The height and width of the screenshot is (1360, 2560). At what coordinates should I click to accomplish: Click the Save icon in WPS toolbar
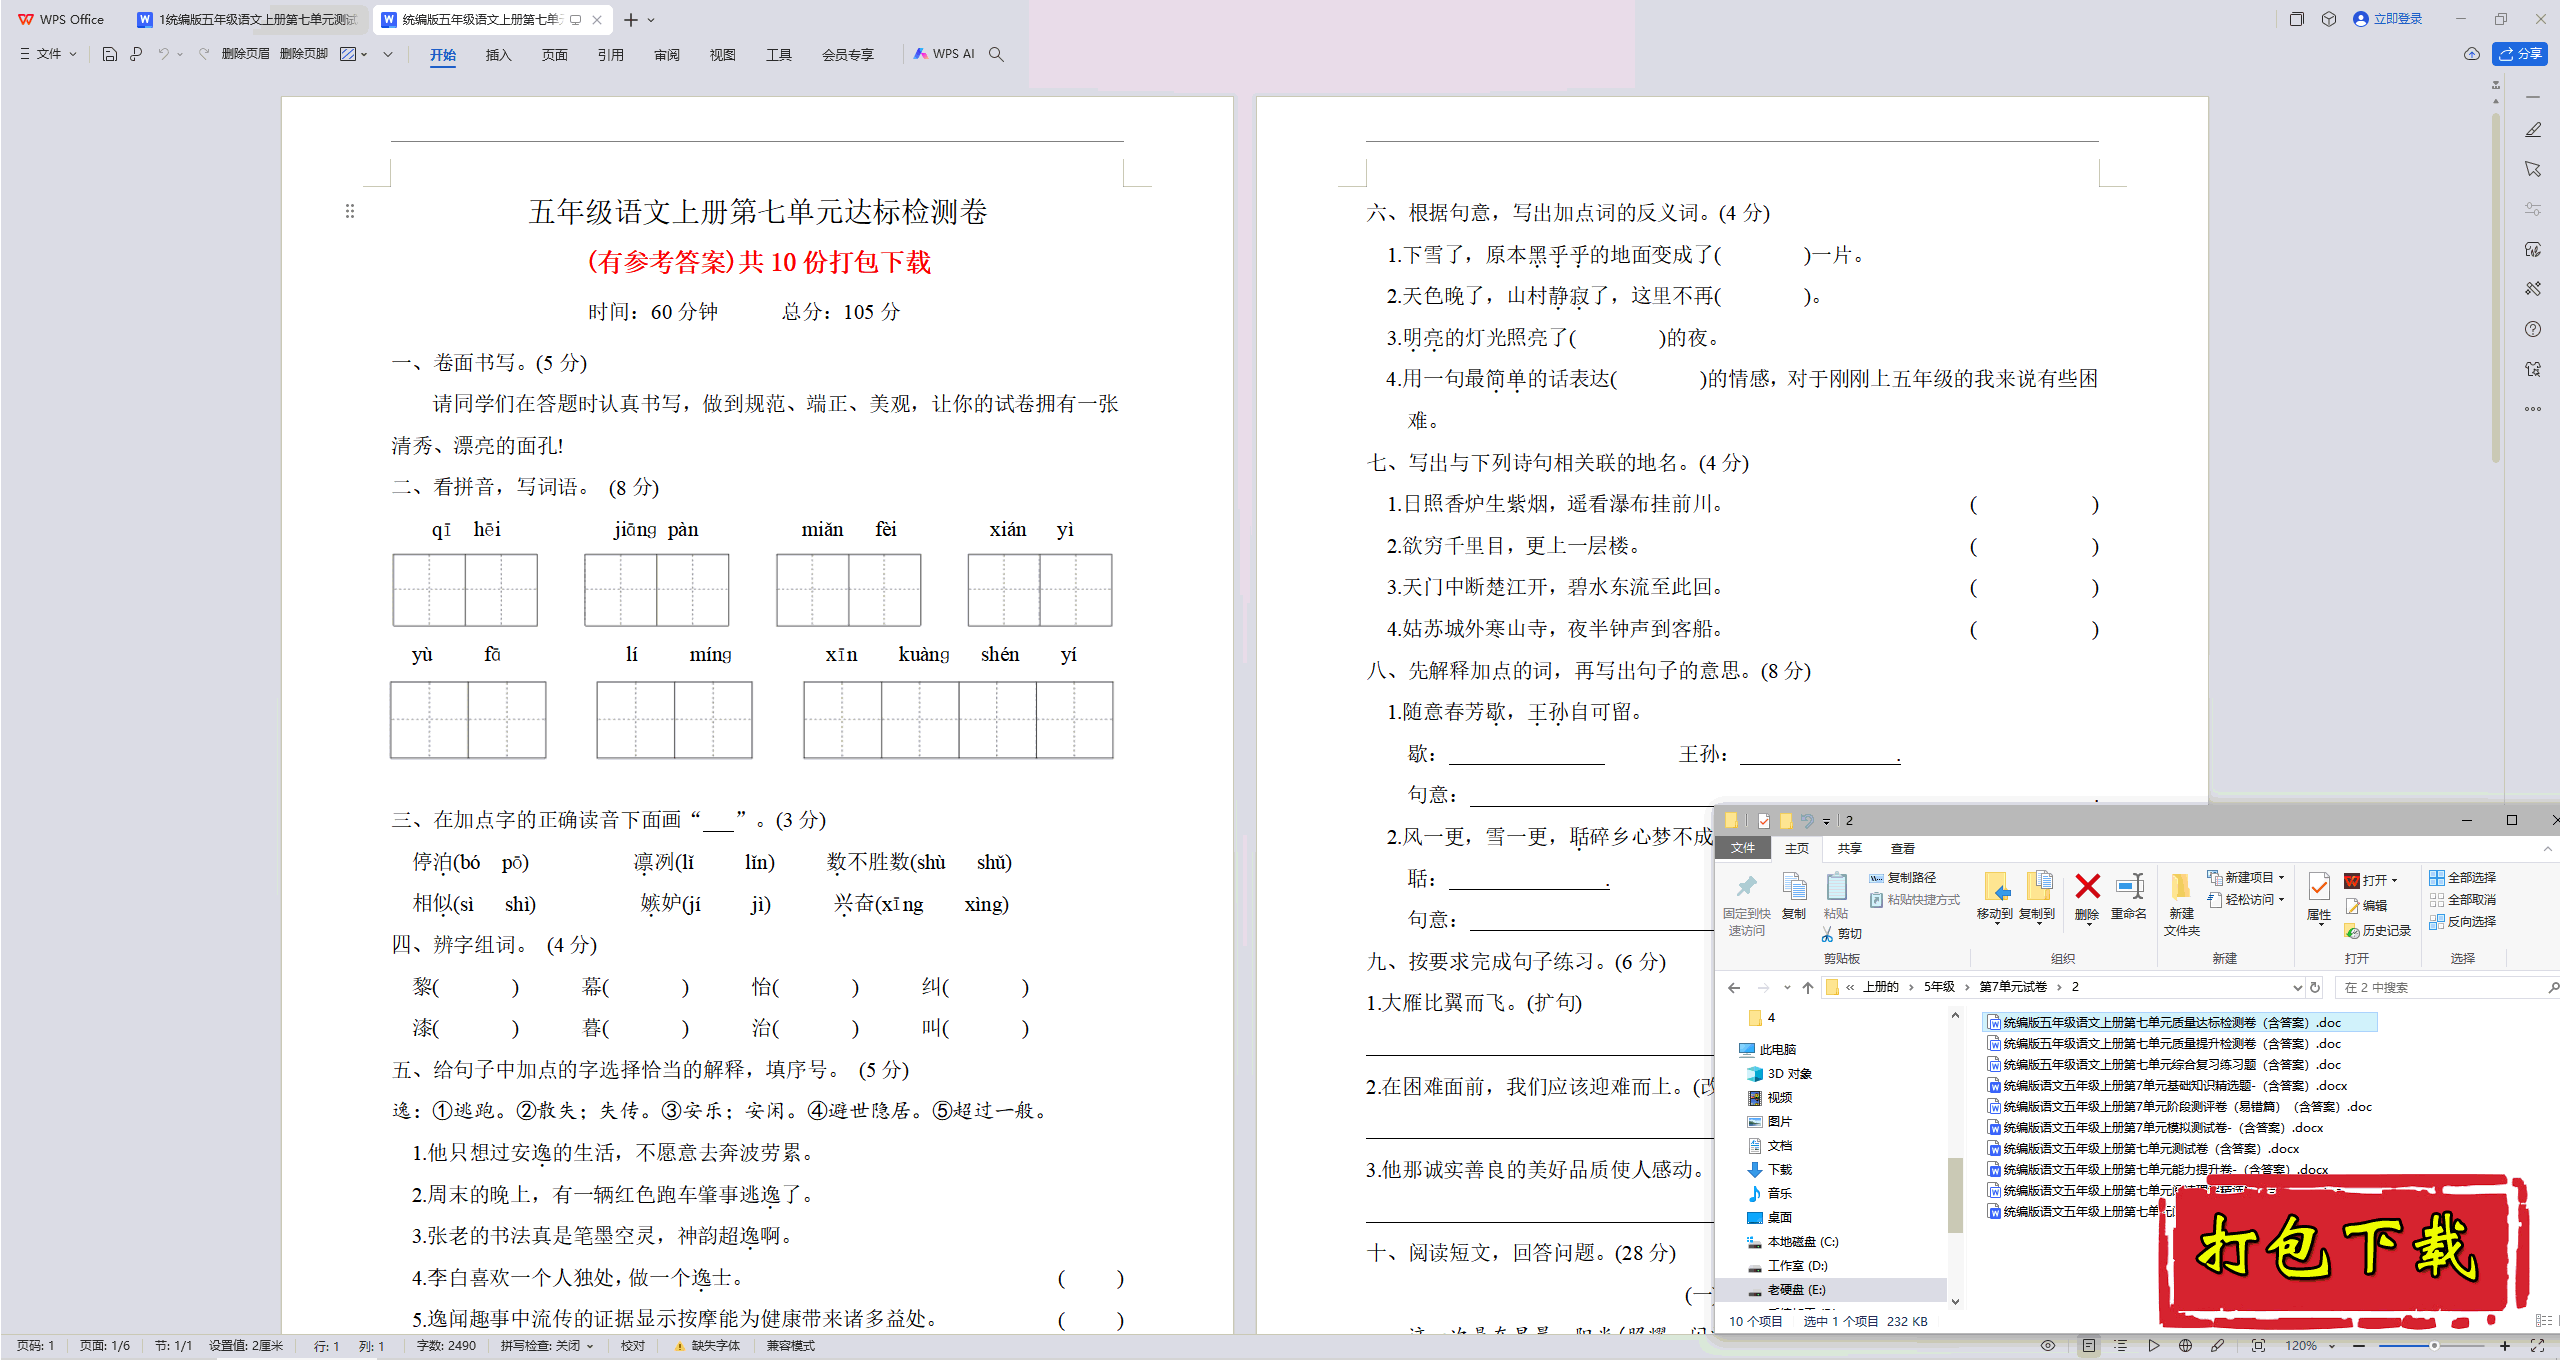point(110,54)
